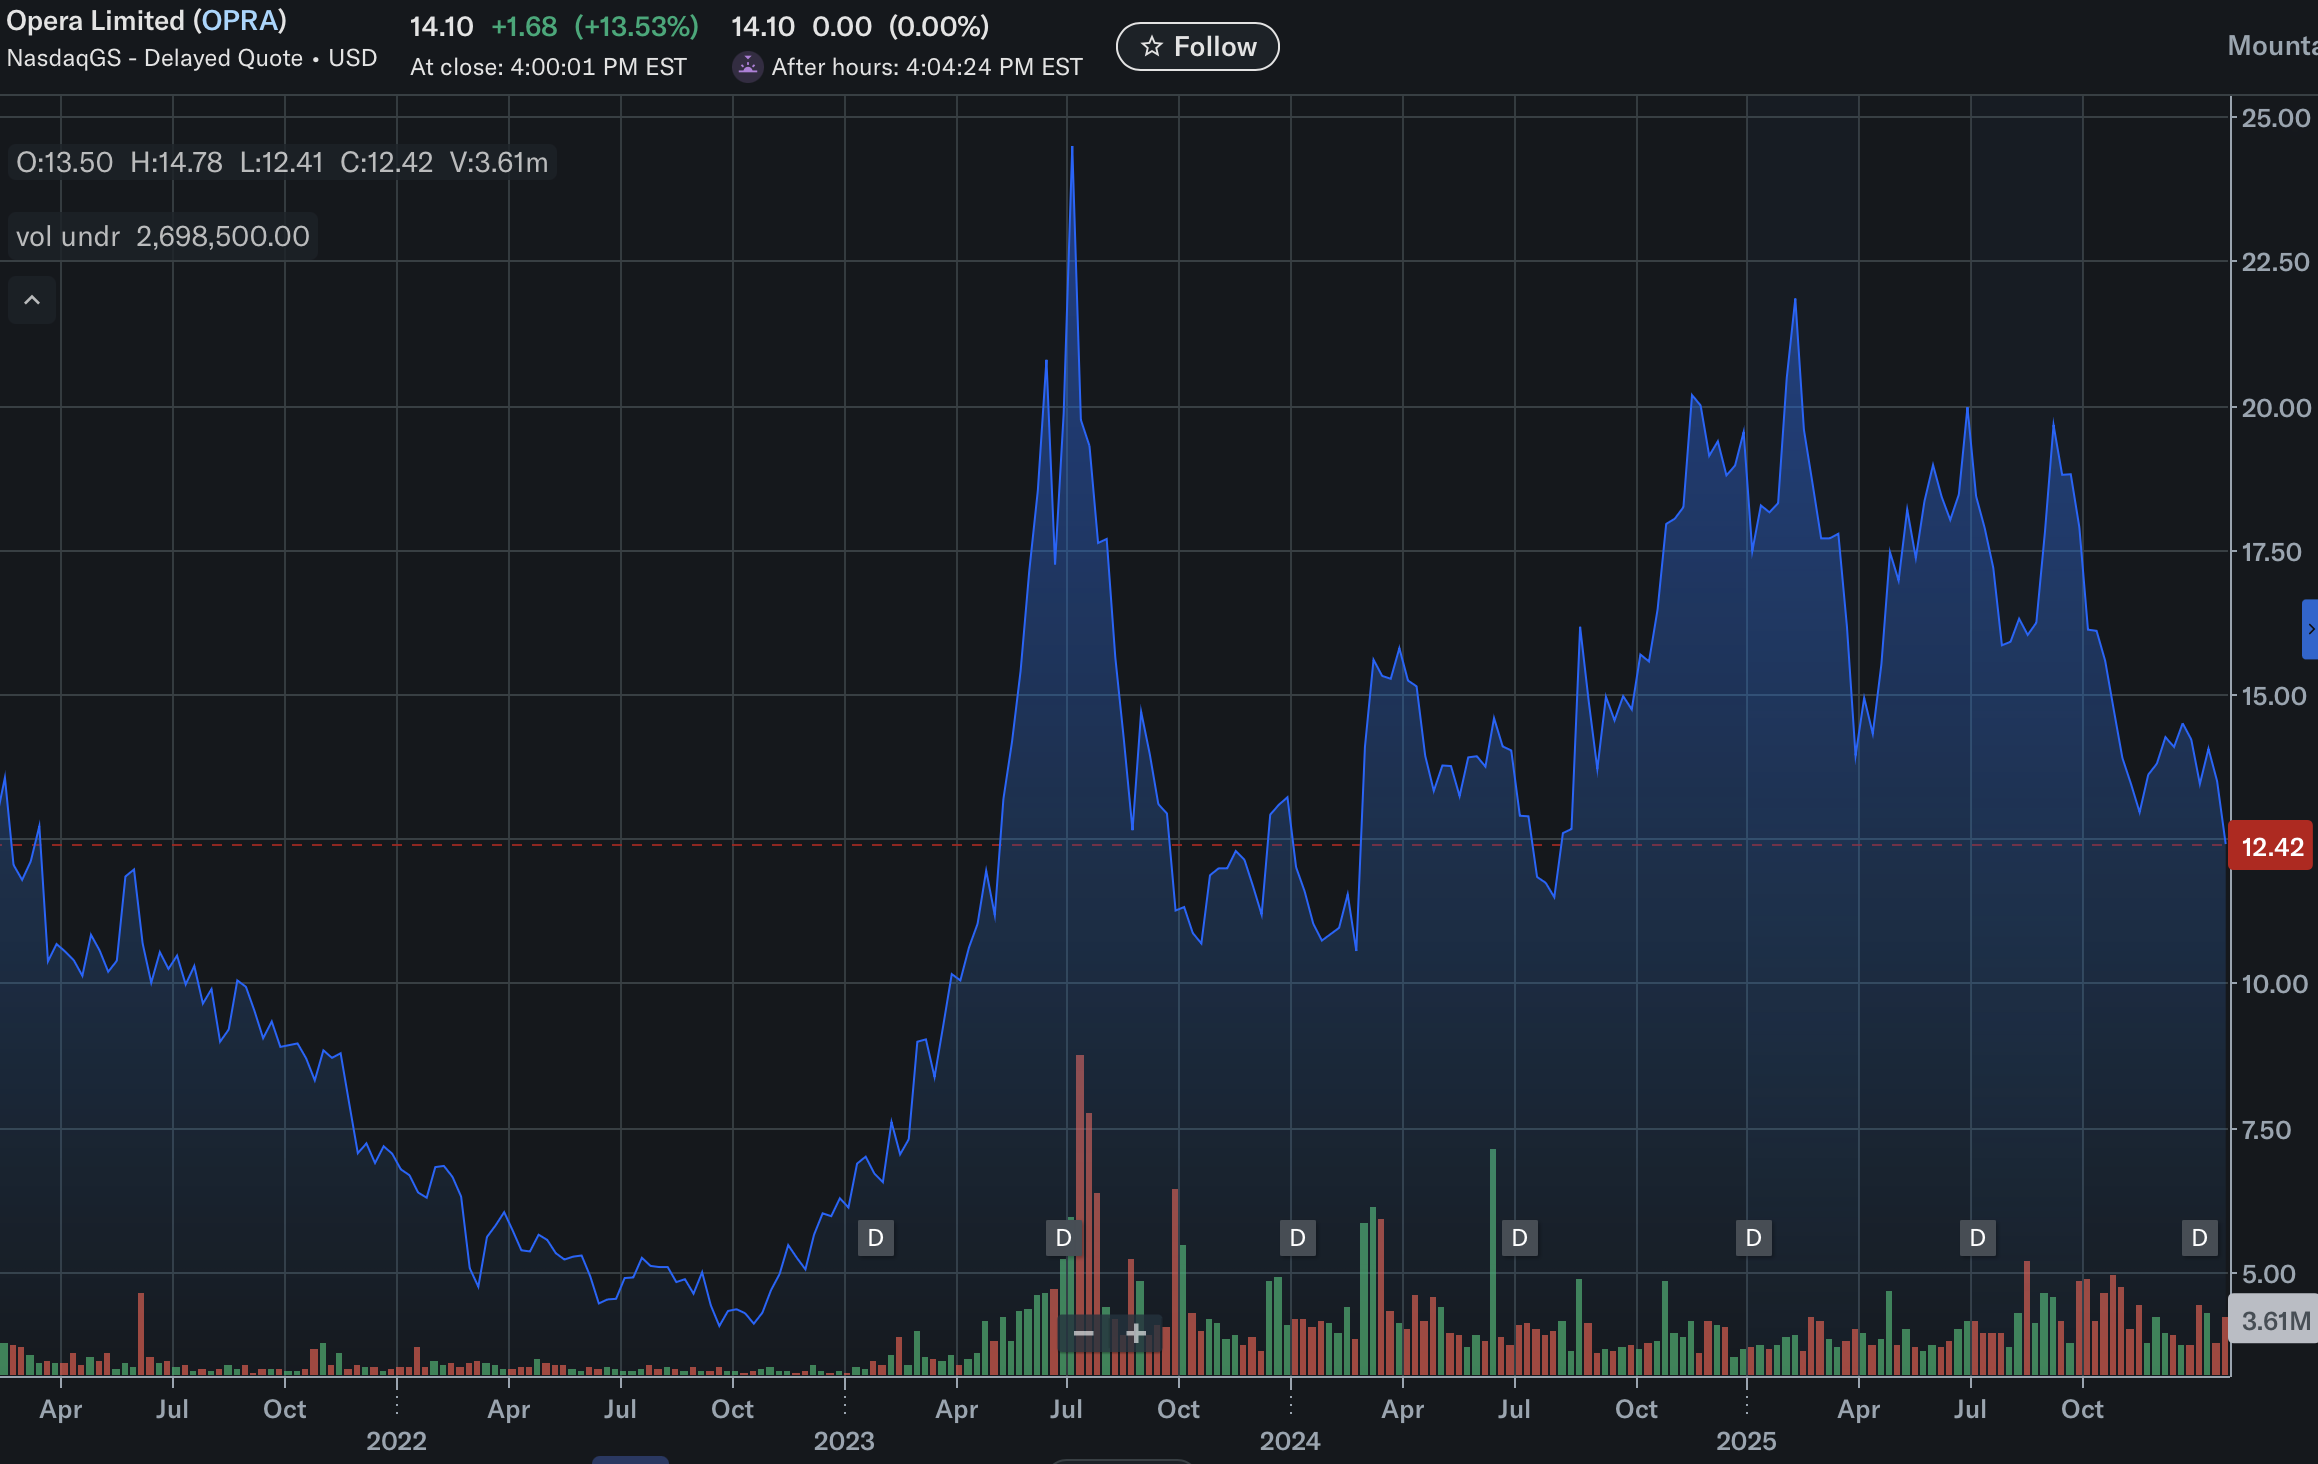
Task: Click the dividend D marker near July 2024
Action: [x=1519, y=1238]
